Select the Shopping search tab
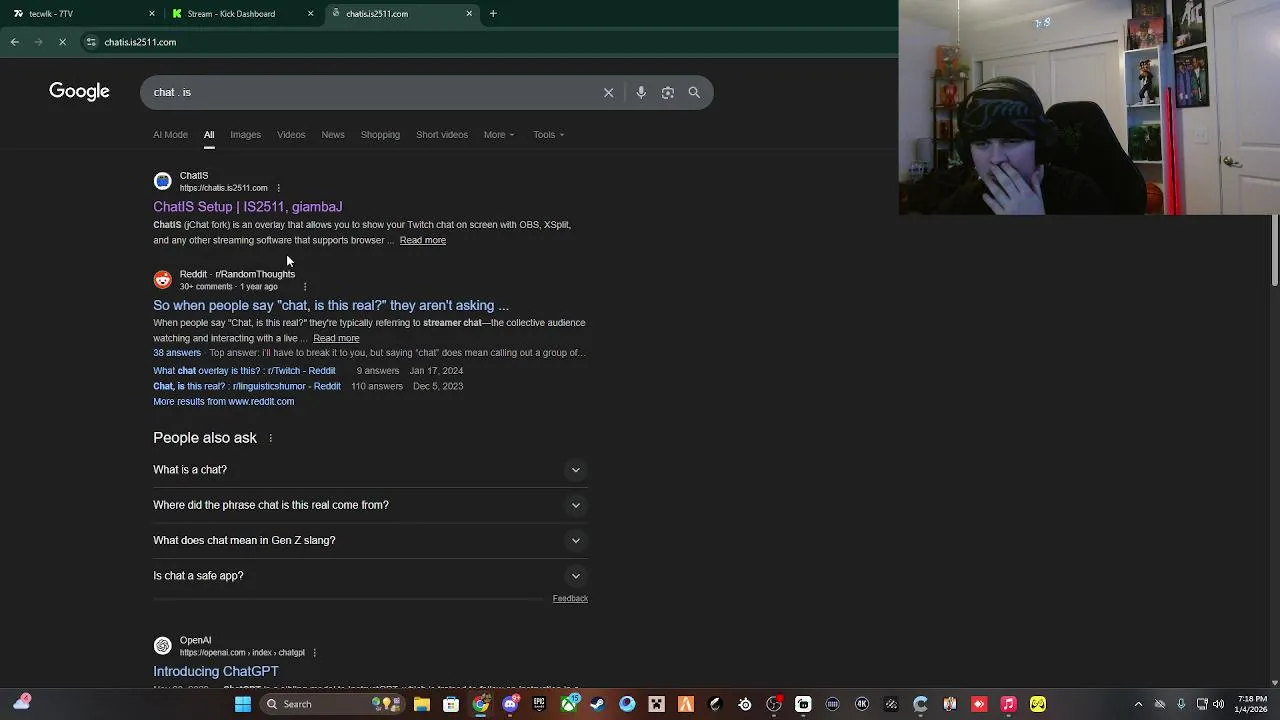Screen dimensions: 1280x720 [380, 135]
